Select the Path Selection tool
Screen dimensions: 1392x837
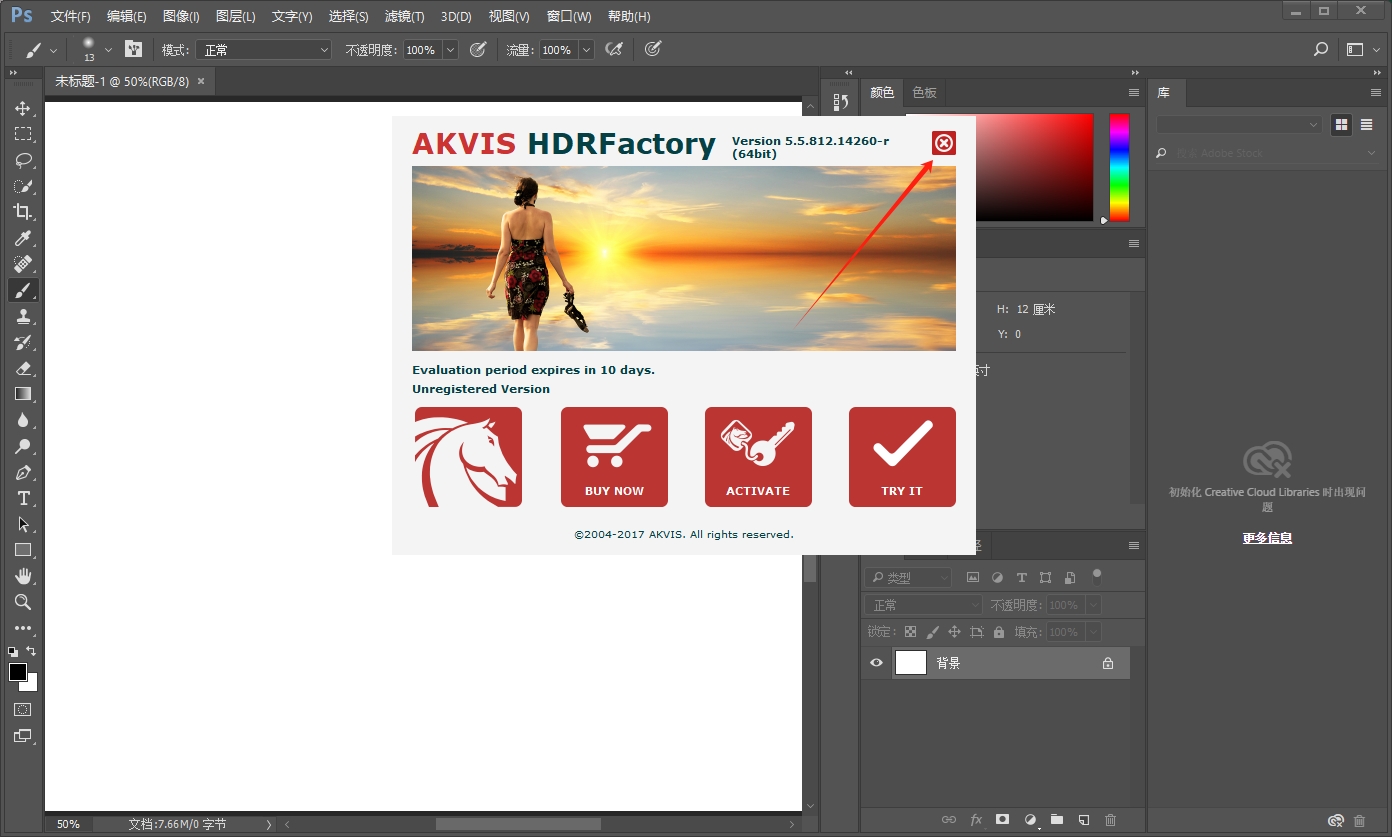point(23,524)
